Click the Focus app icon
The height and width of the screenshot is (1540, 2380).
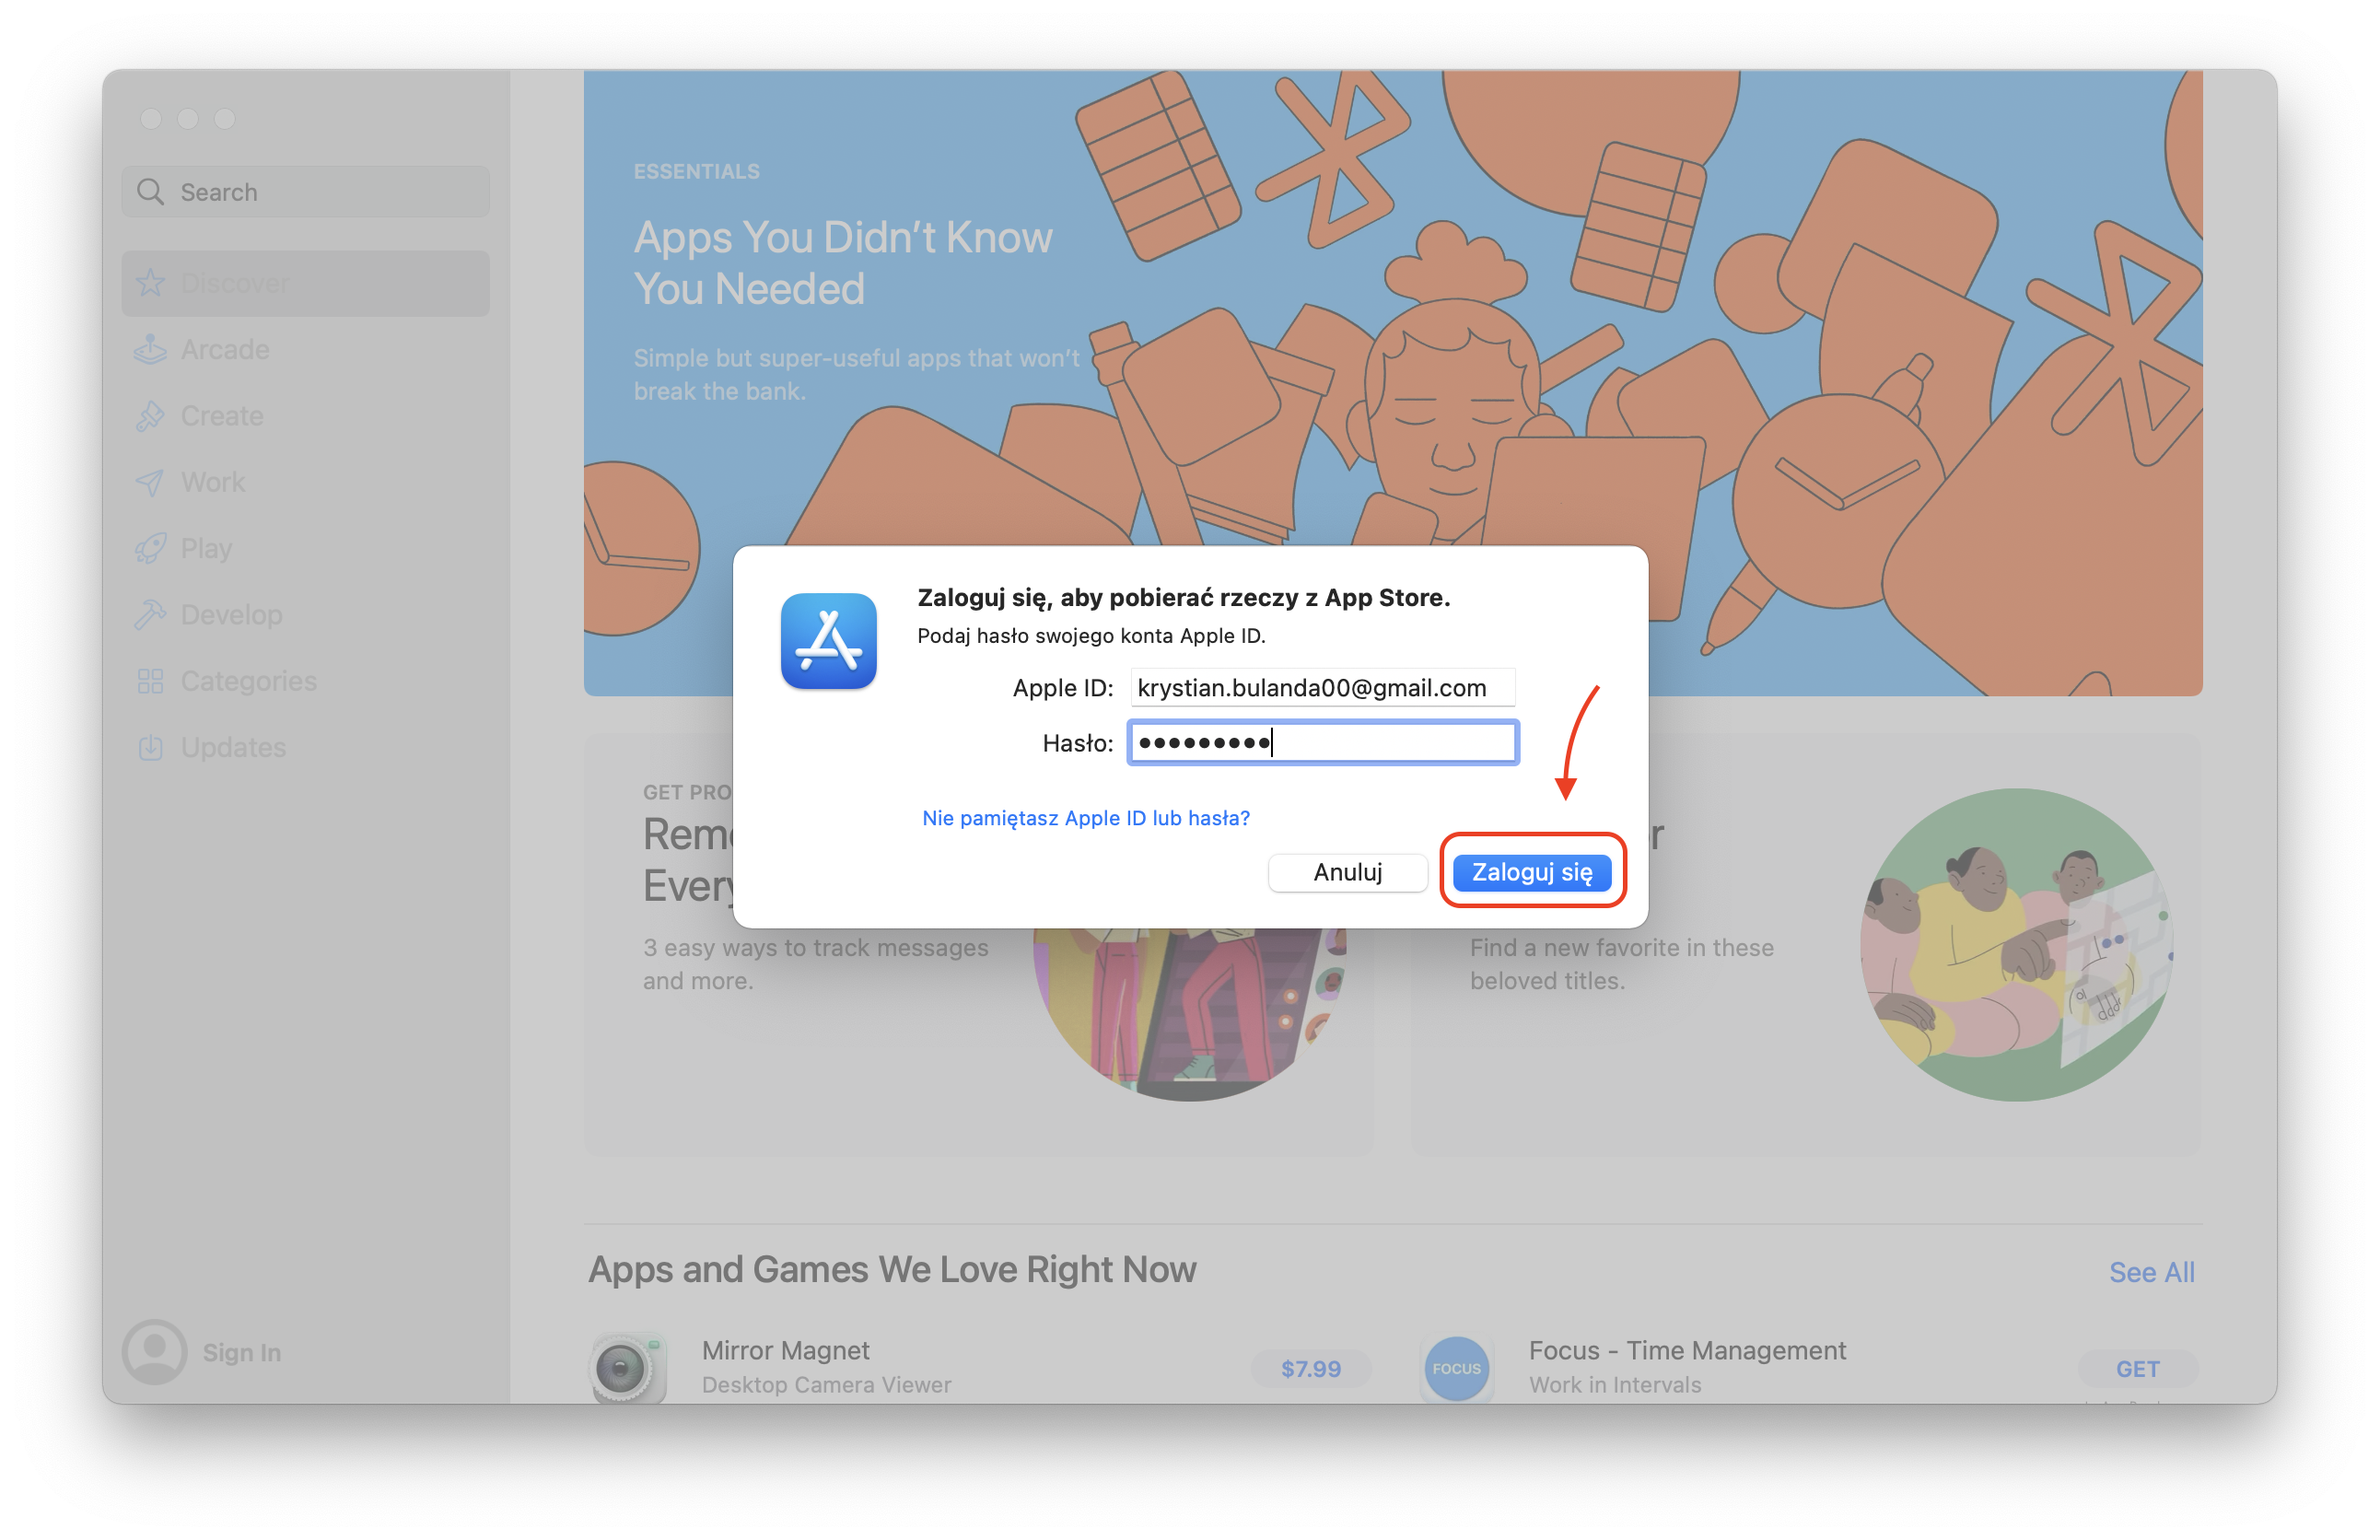click(1456, 1367)
